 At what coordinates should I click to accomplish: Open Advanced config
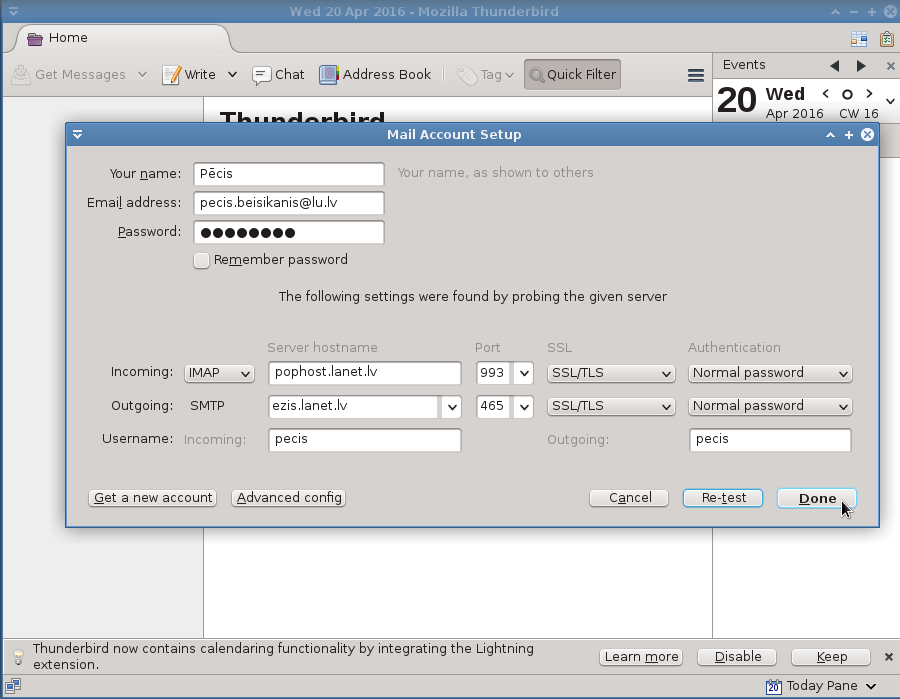(x=289, y=498)
